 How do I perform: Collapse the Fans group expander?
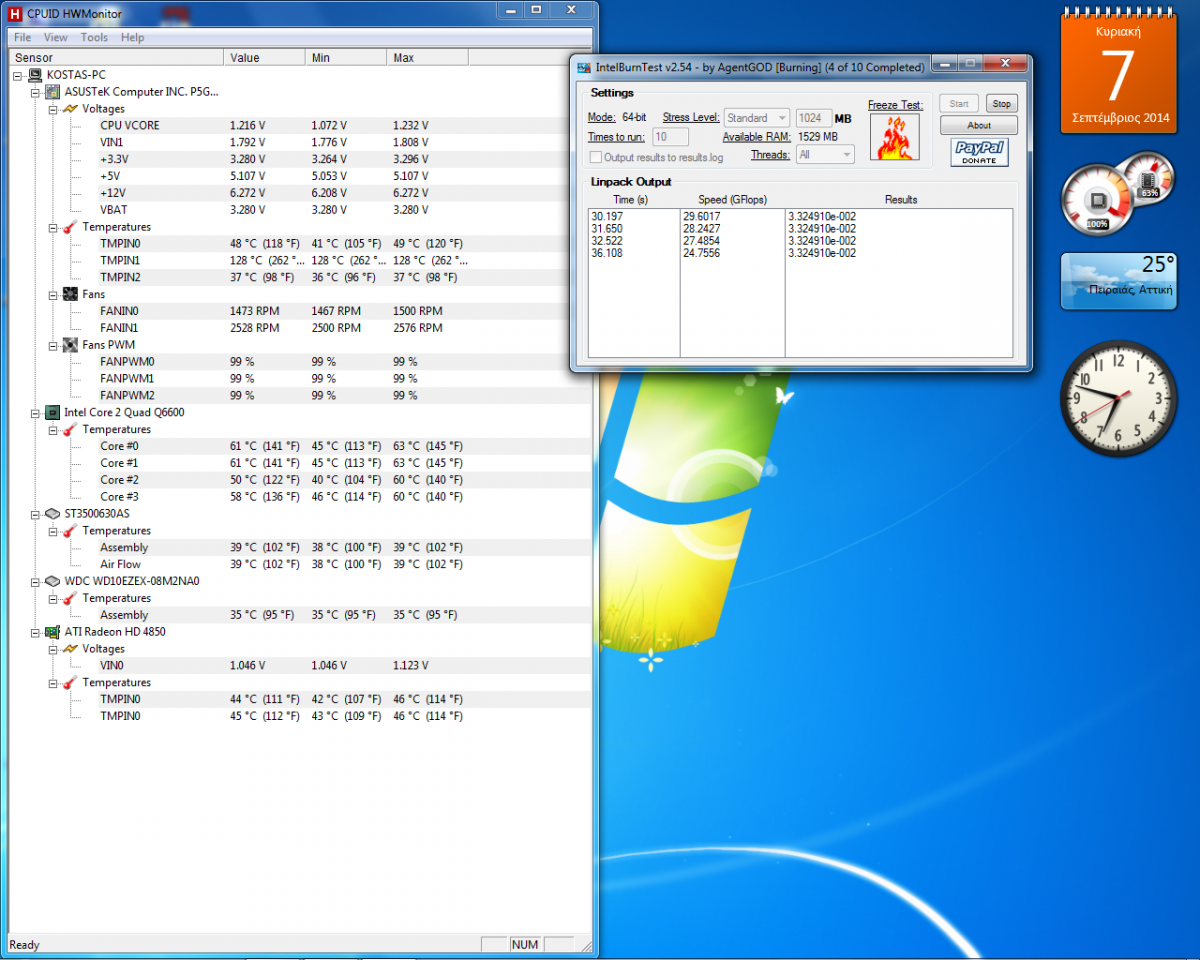pos(53,294)
